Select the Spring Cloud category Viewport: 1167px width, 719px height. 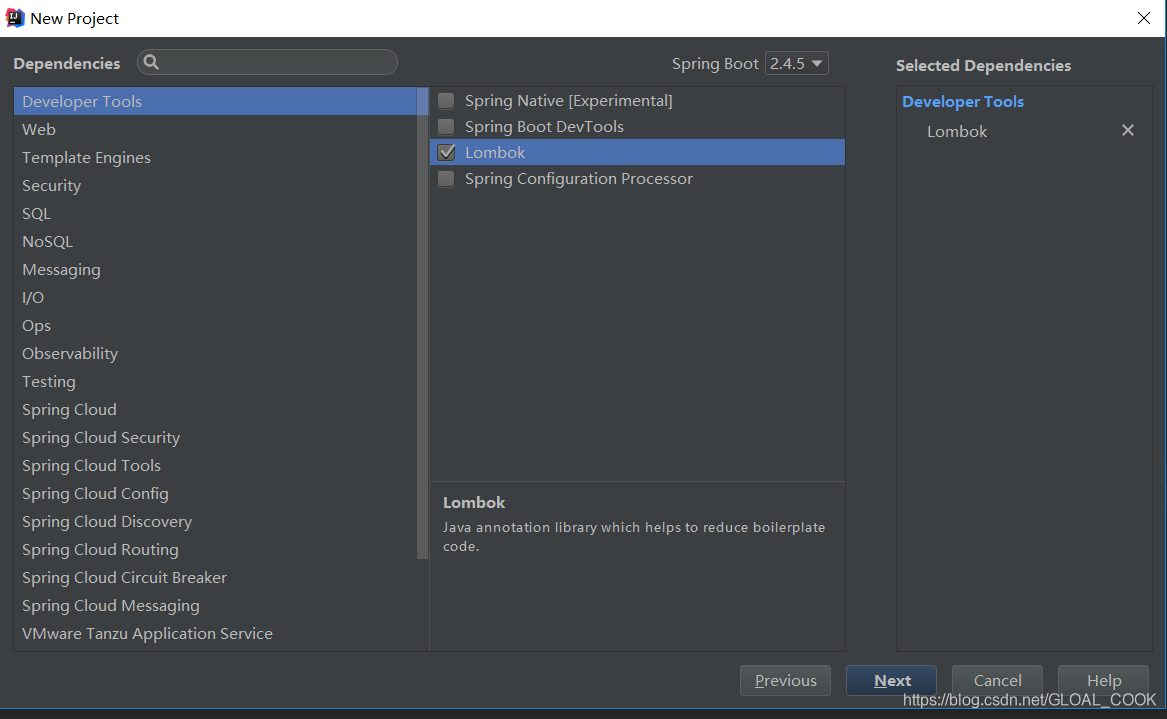coord(216,410)
